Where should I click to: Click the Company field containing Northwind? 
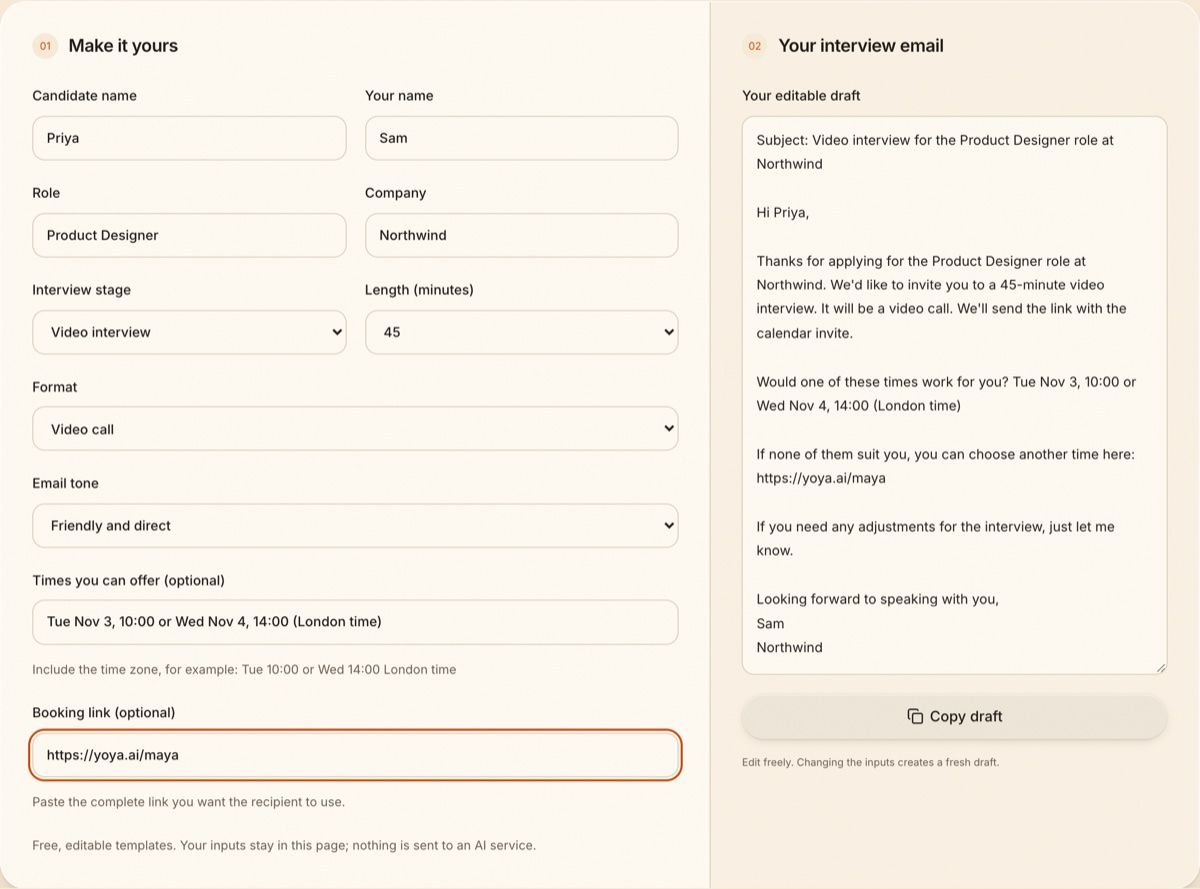521,235
